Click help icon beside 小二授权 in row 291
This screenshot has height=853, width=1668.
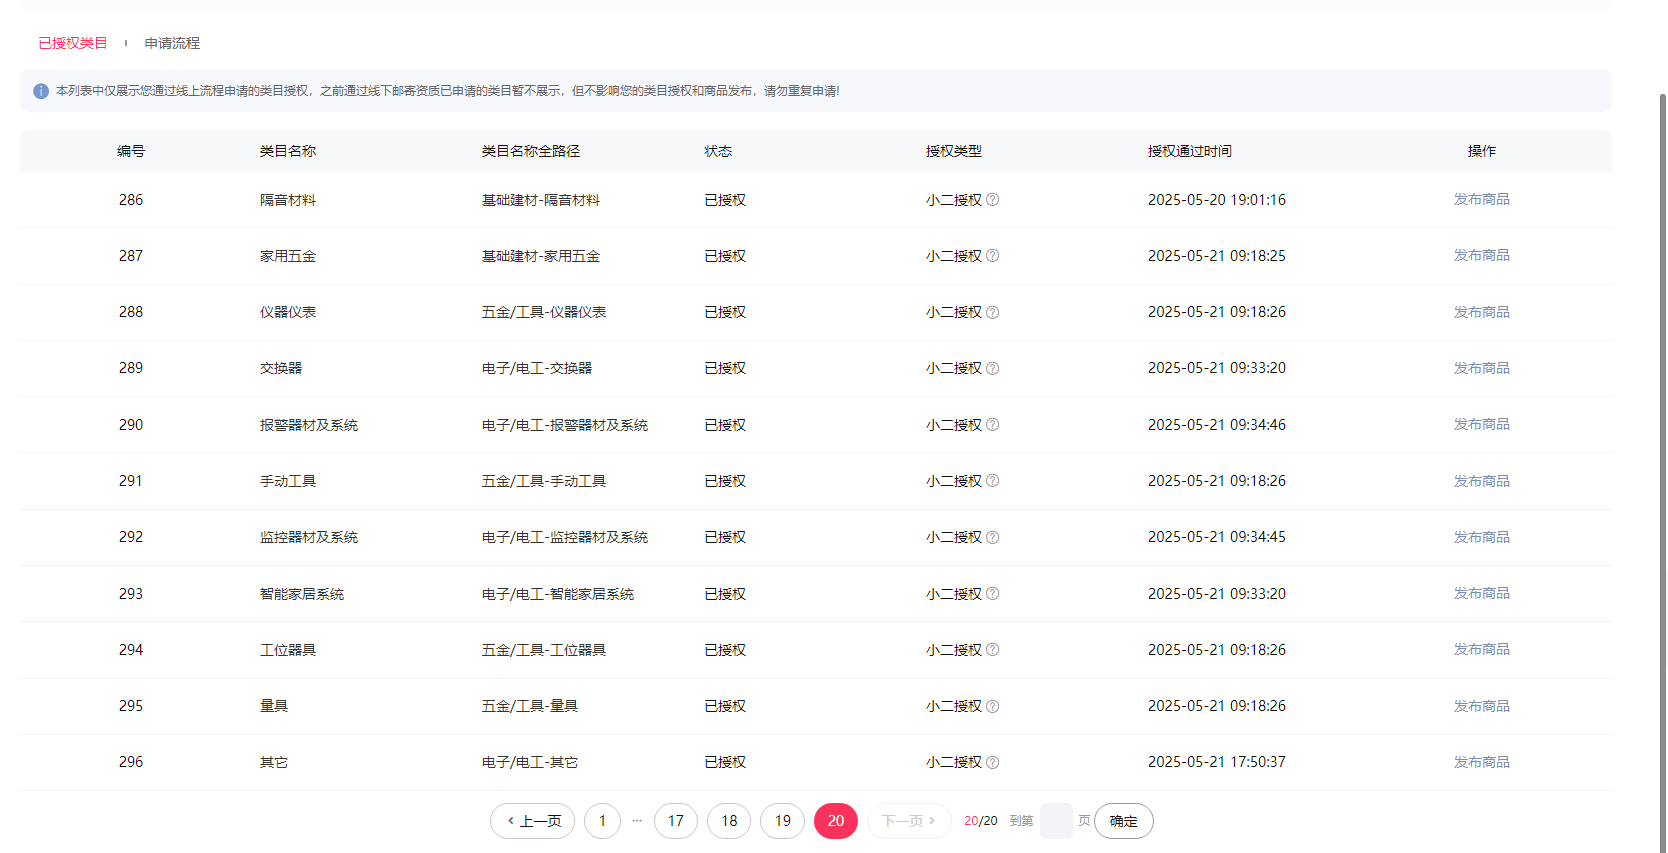tap(992, 481)
